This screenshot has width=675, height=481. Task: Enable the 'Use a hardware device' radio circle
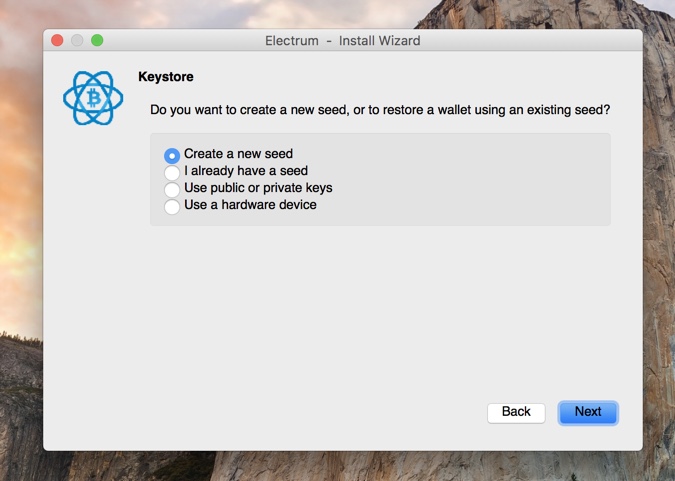[x=172, y=207]
